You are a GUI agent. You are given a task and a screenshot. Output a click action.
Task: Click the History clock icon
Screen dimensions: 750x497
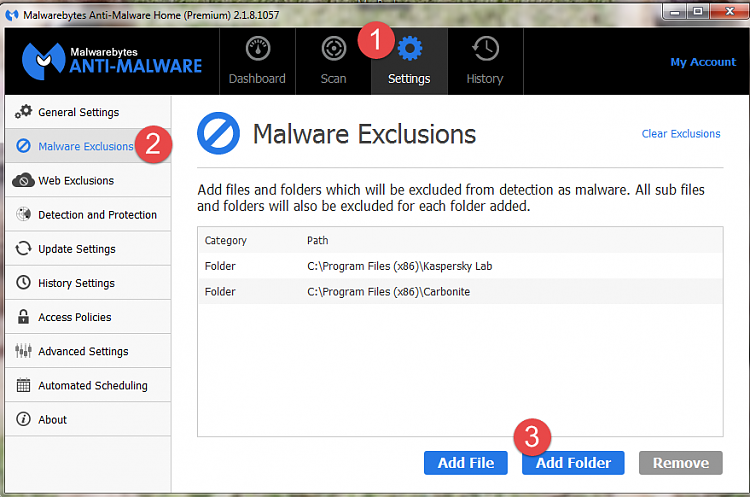point(485,48)
